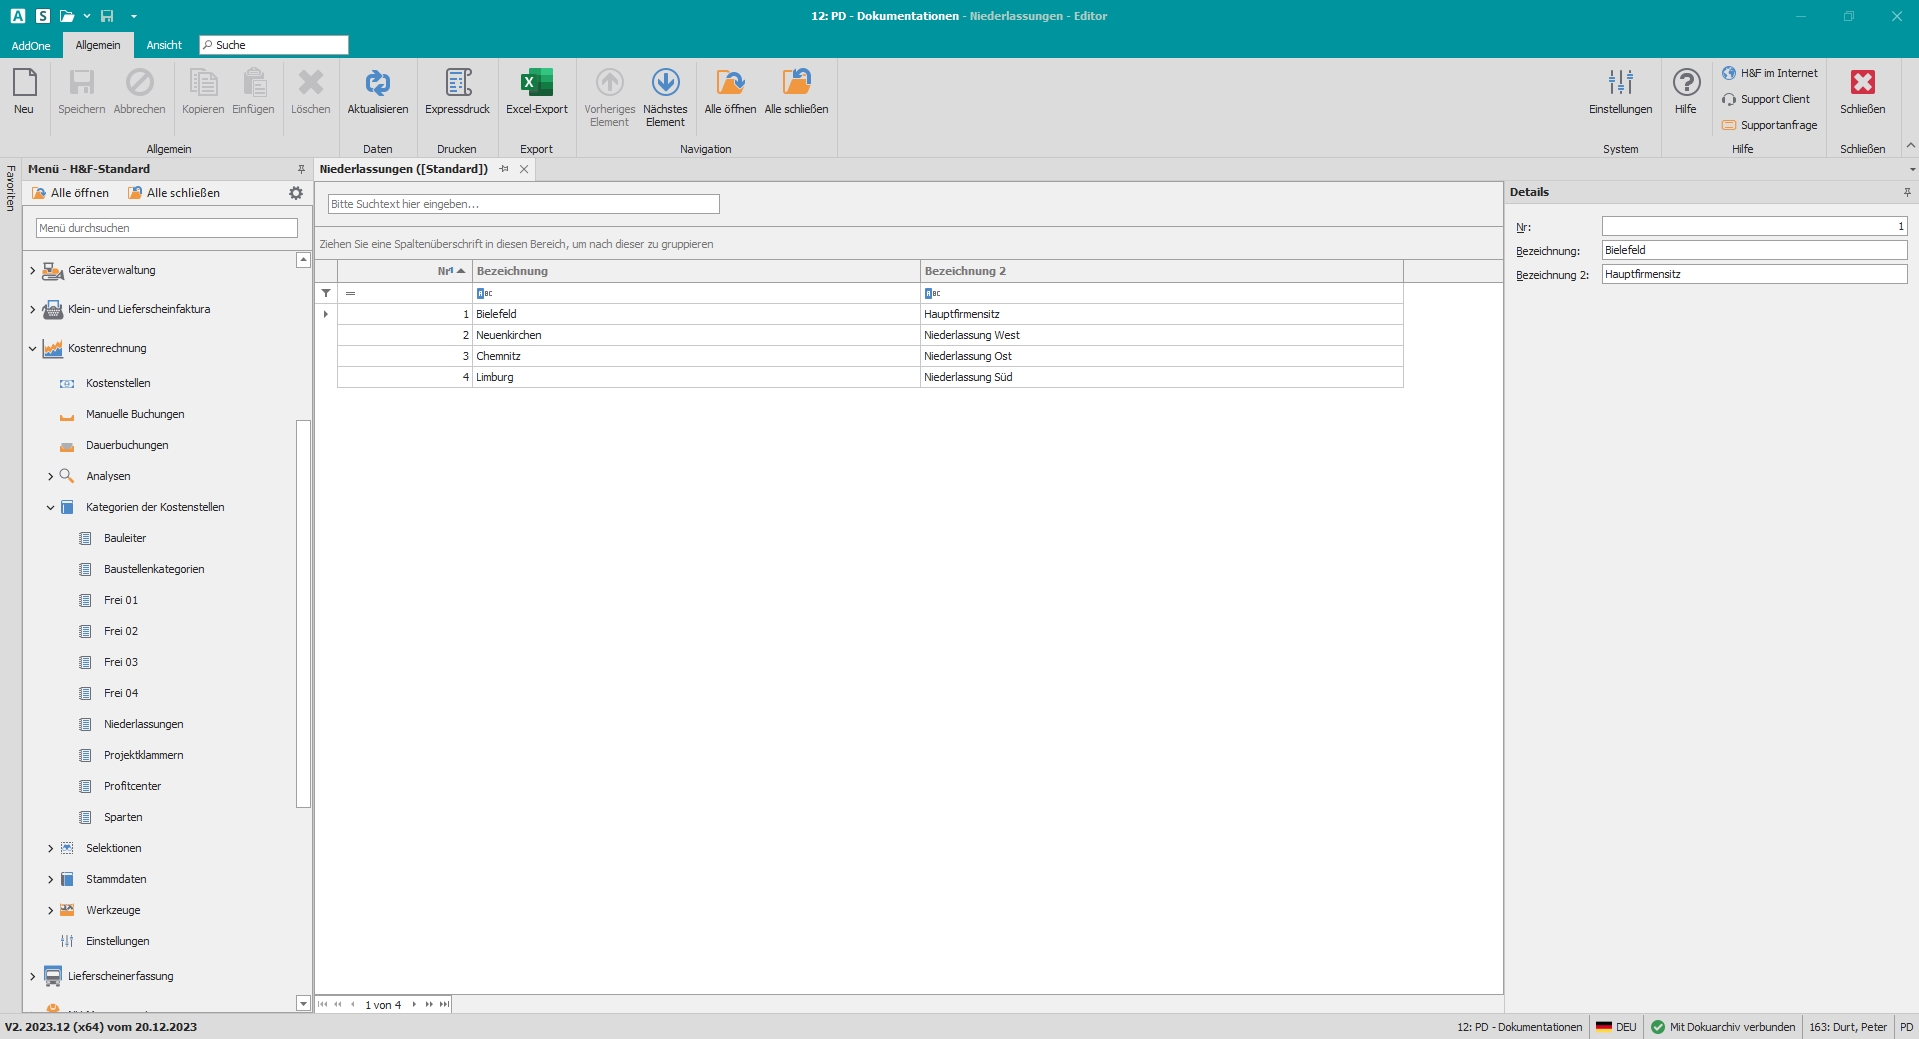Image resolution: width=1919 pixels, height=1039 pixels.
Task: Open the AddOne ribbon tab
Action: click(x=31, y=45)
